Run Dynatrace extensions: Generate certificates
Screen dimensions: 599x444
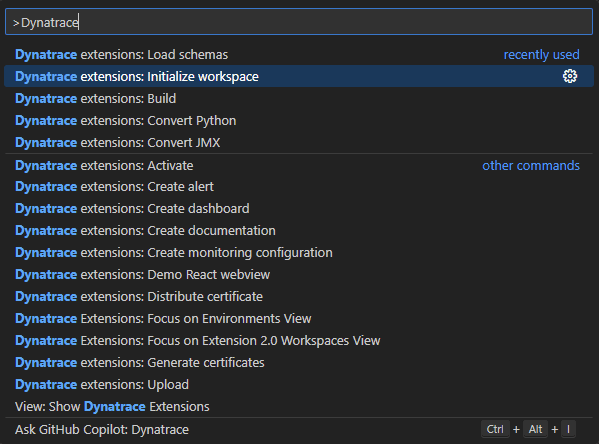click(x=299, y=363)
